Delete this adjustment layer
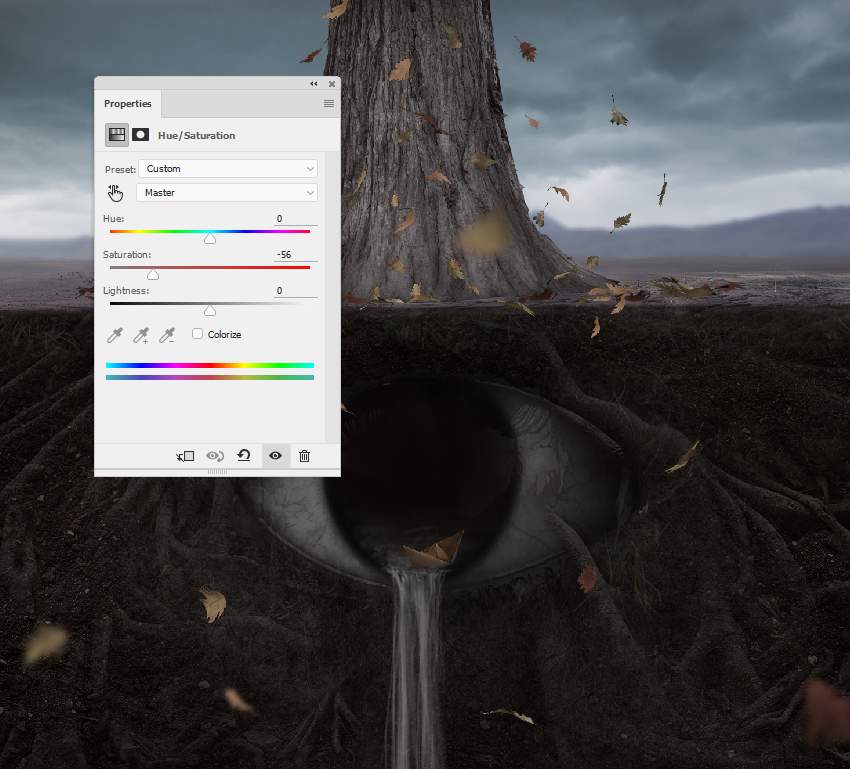The height and width of the screenshot is (769, 850). [305, 456]
